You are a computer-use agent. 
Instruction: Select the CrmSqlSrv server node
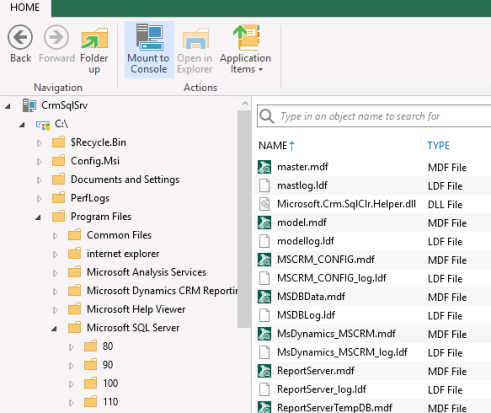64,105
